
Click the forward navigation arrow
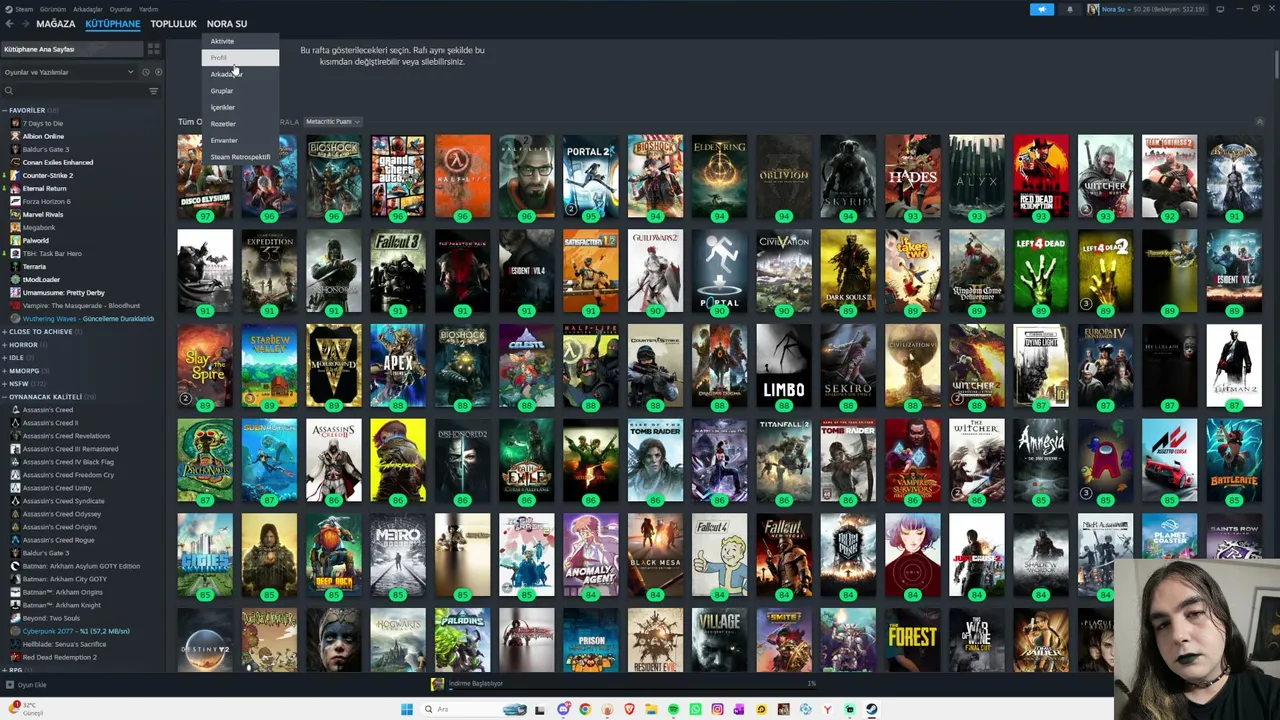[23, 24]
